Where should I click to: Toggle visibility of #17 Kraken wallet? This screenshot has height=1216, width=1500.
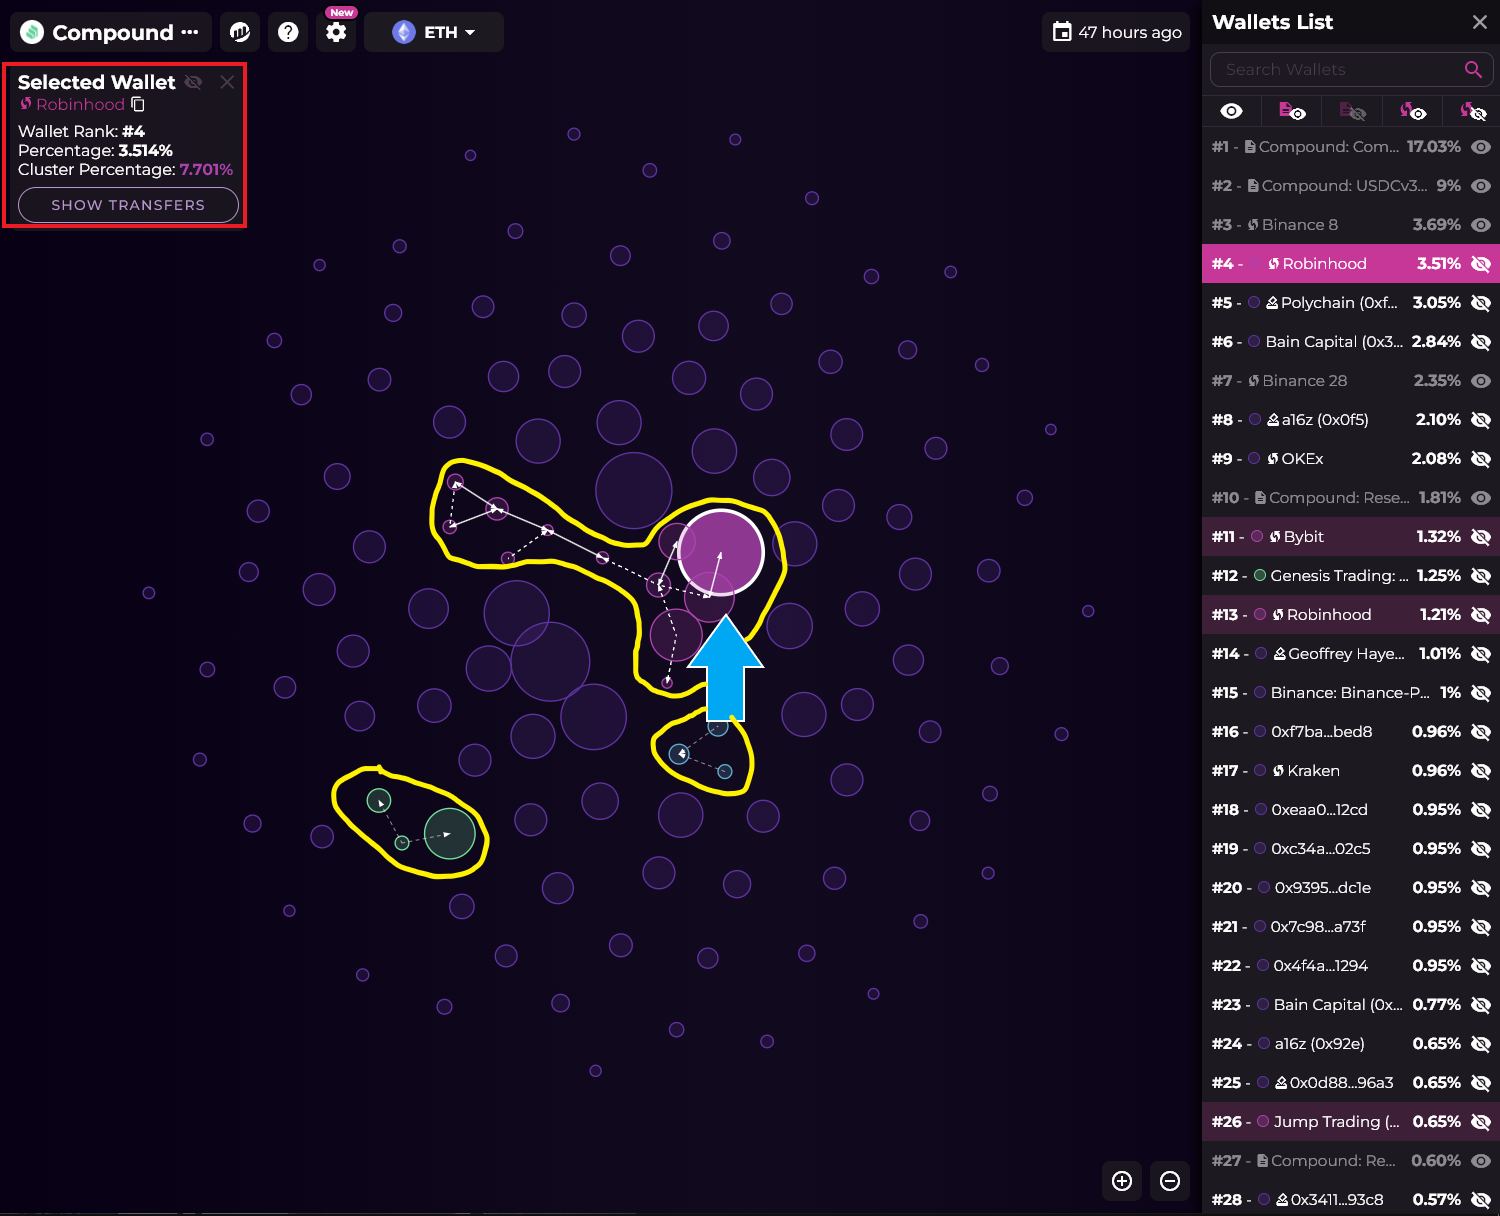tap(1481, 771)
